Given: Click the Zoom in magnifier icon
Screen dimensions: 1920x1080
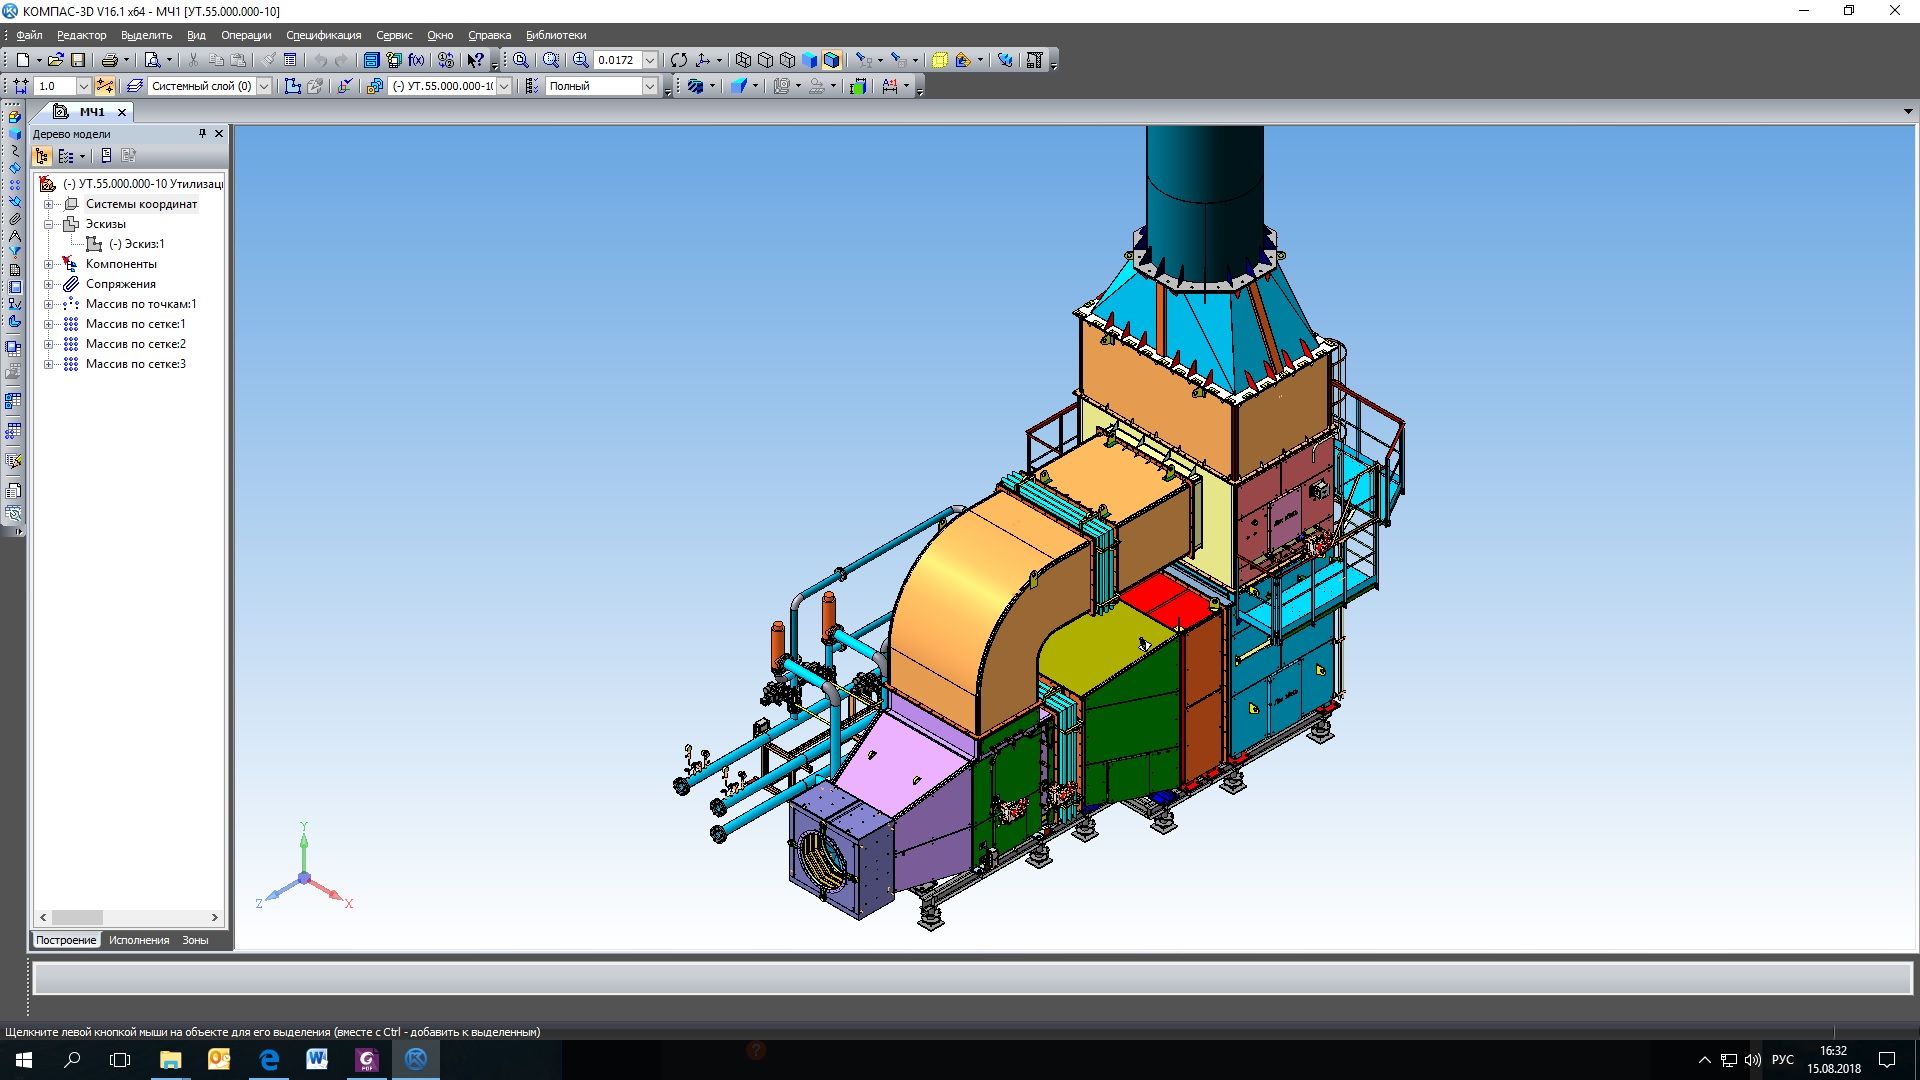Looking at the screenshot, I should coord(580,60).
